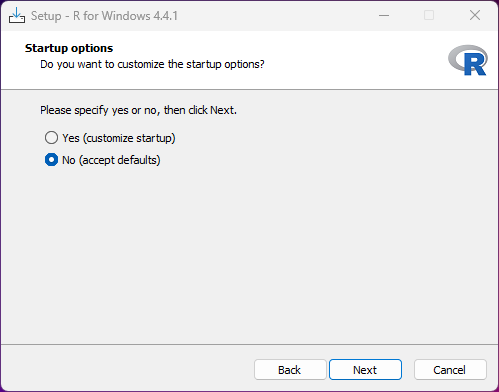
Task: Select the No (accept defaults) radio circle
Action: click(x=51, y=160)
